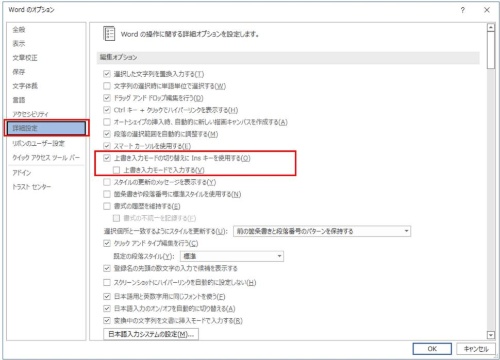
Task: Click the scrollbar down arrow
Action: 491,335
